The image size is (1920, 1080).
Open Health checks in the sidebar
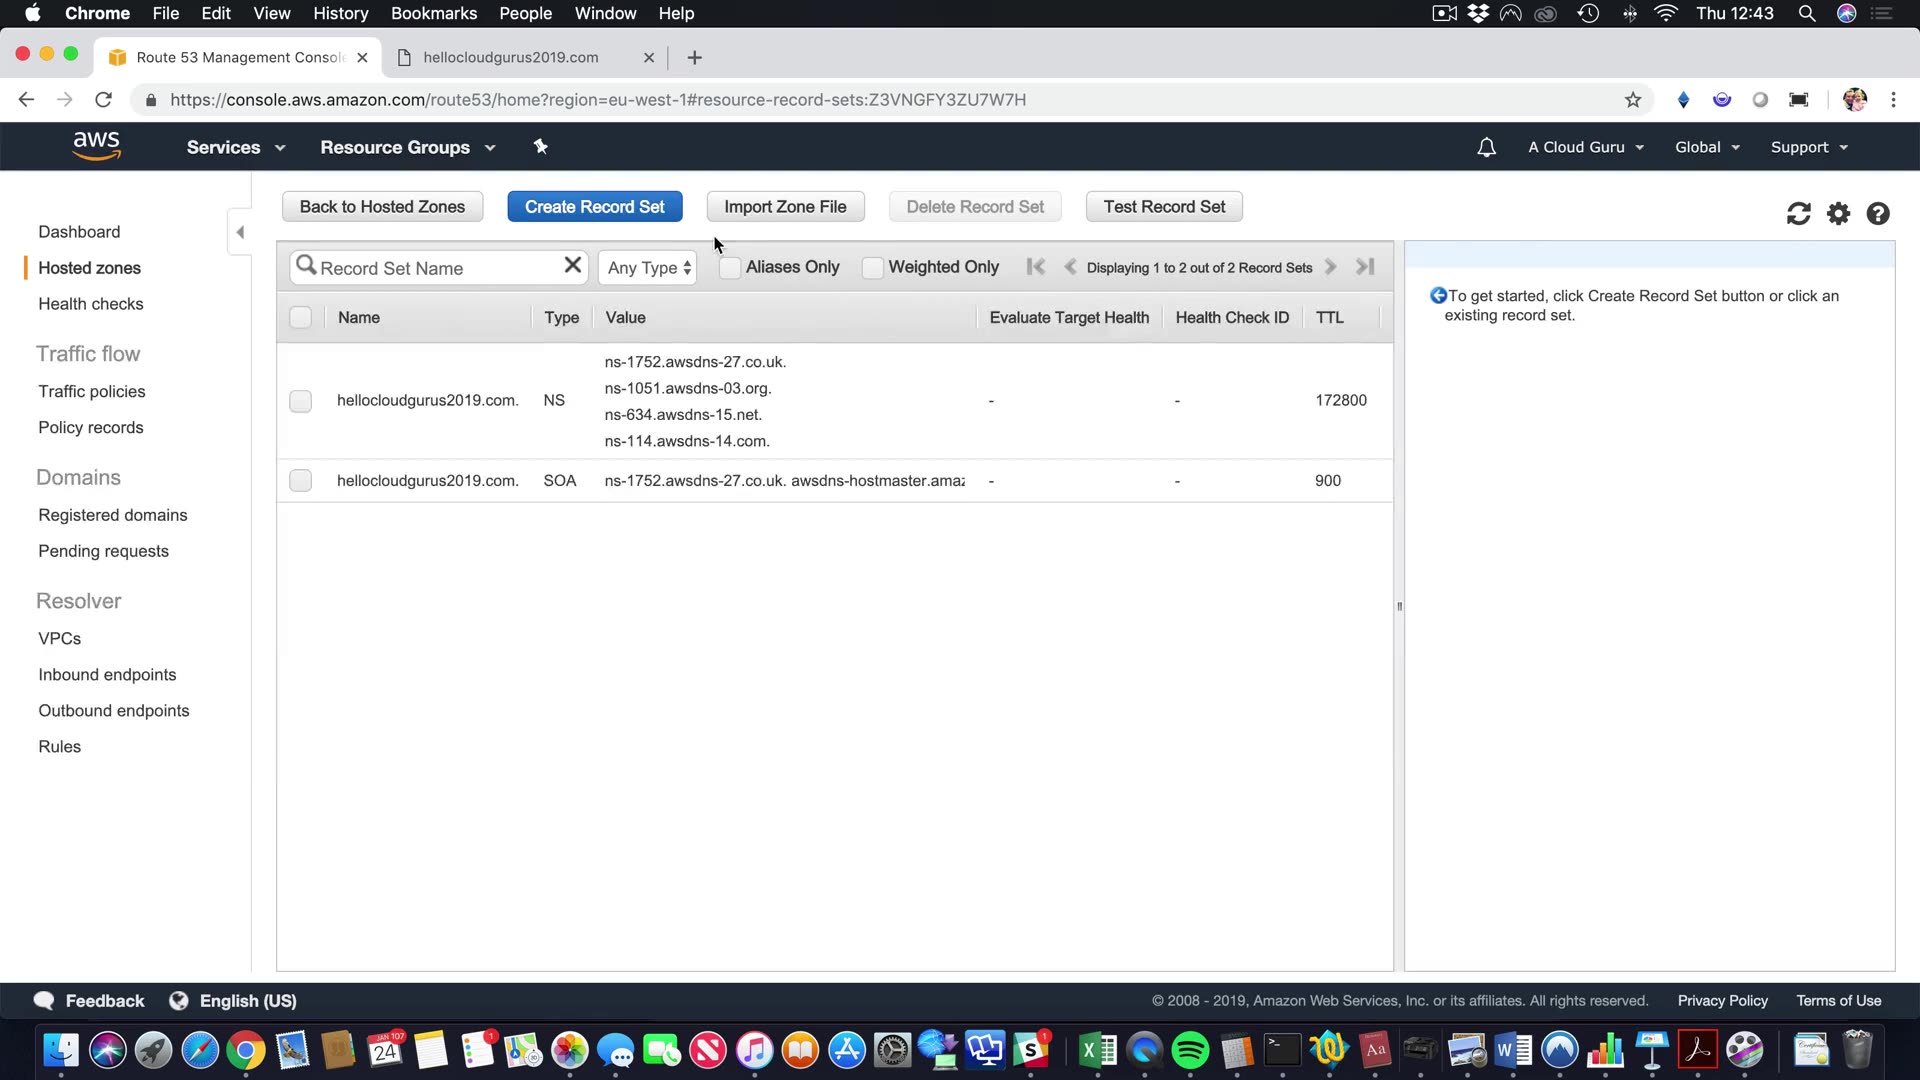tap(90, 304)
